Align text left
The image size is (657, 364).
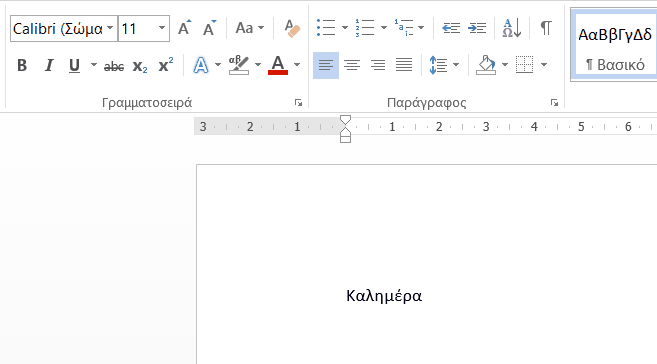click(326, 65)
